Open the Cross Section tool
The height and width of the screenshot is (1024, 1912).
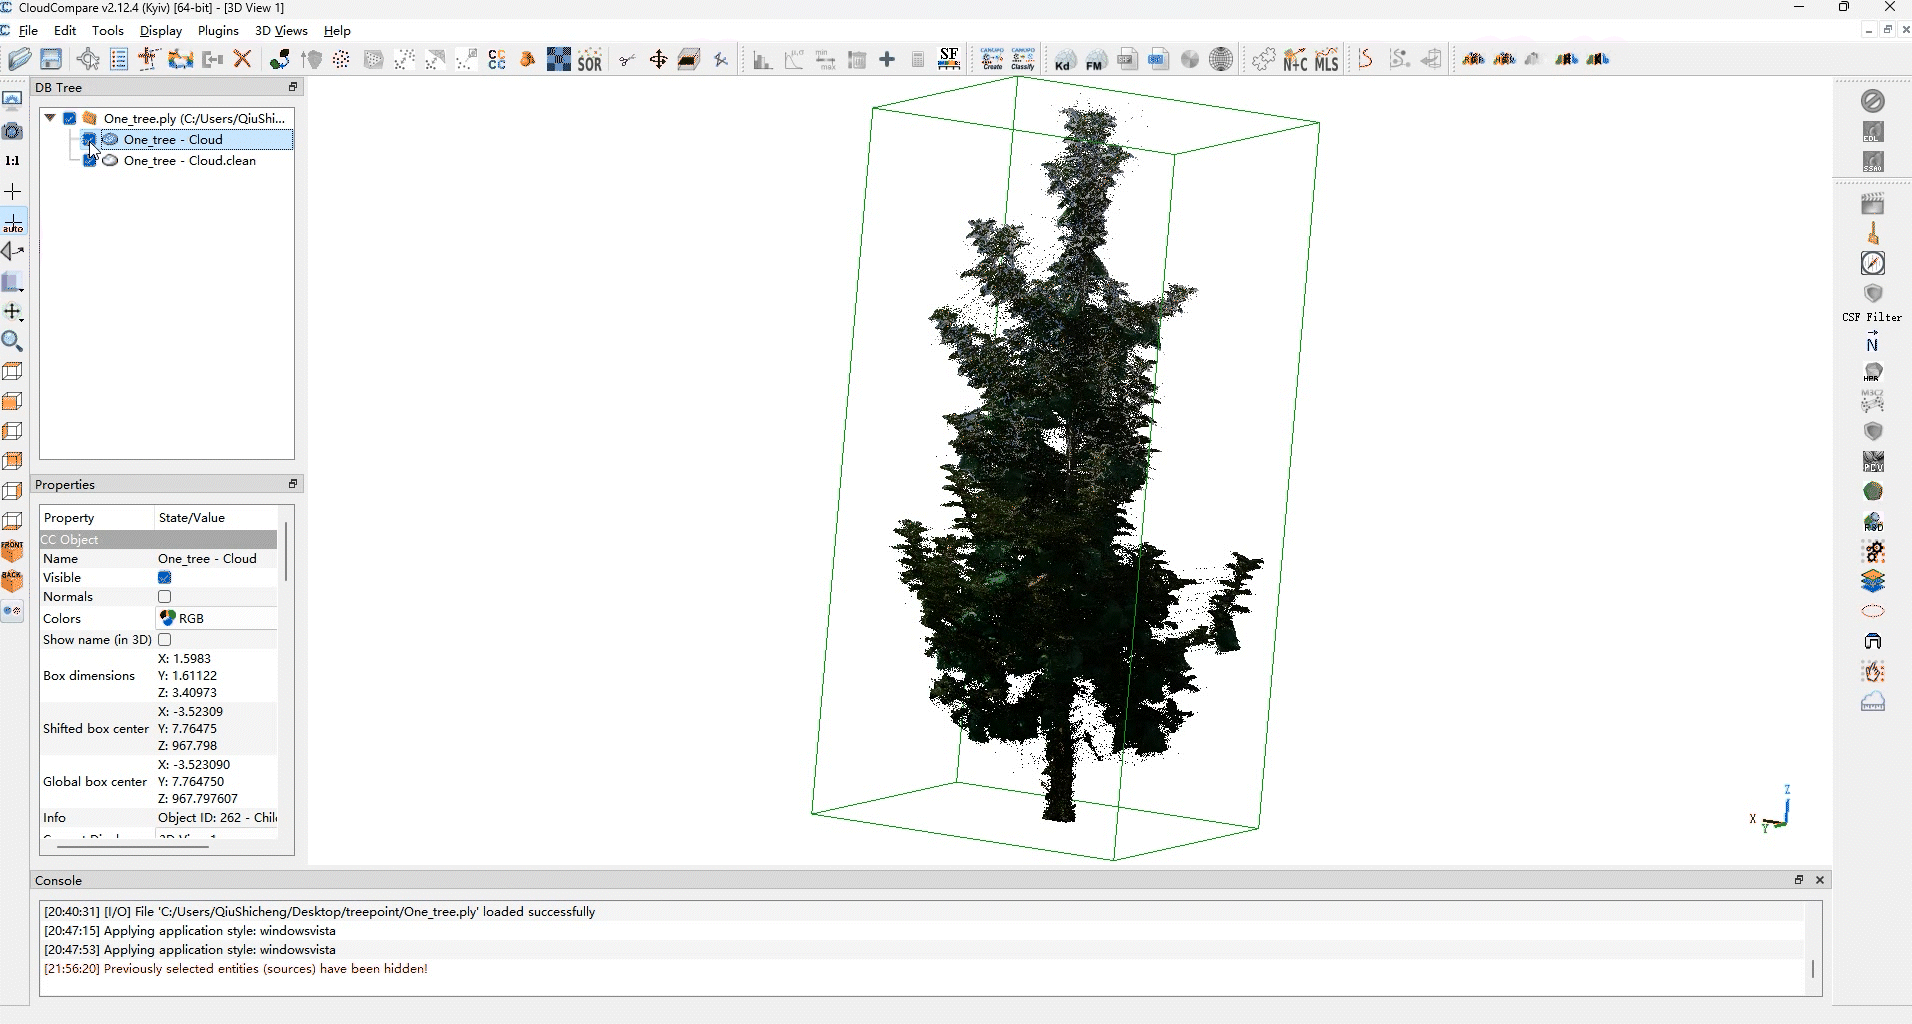click(x=688, y=60)
